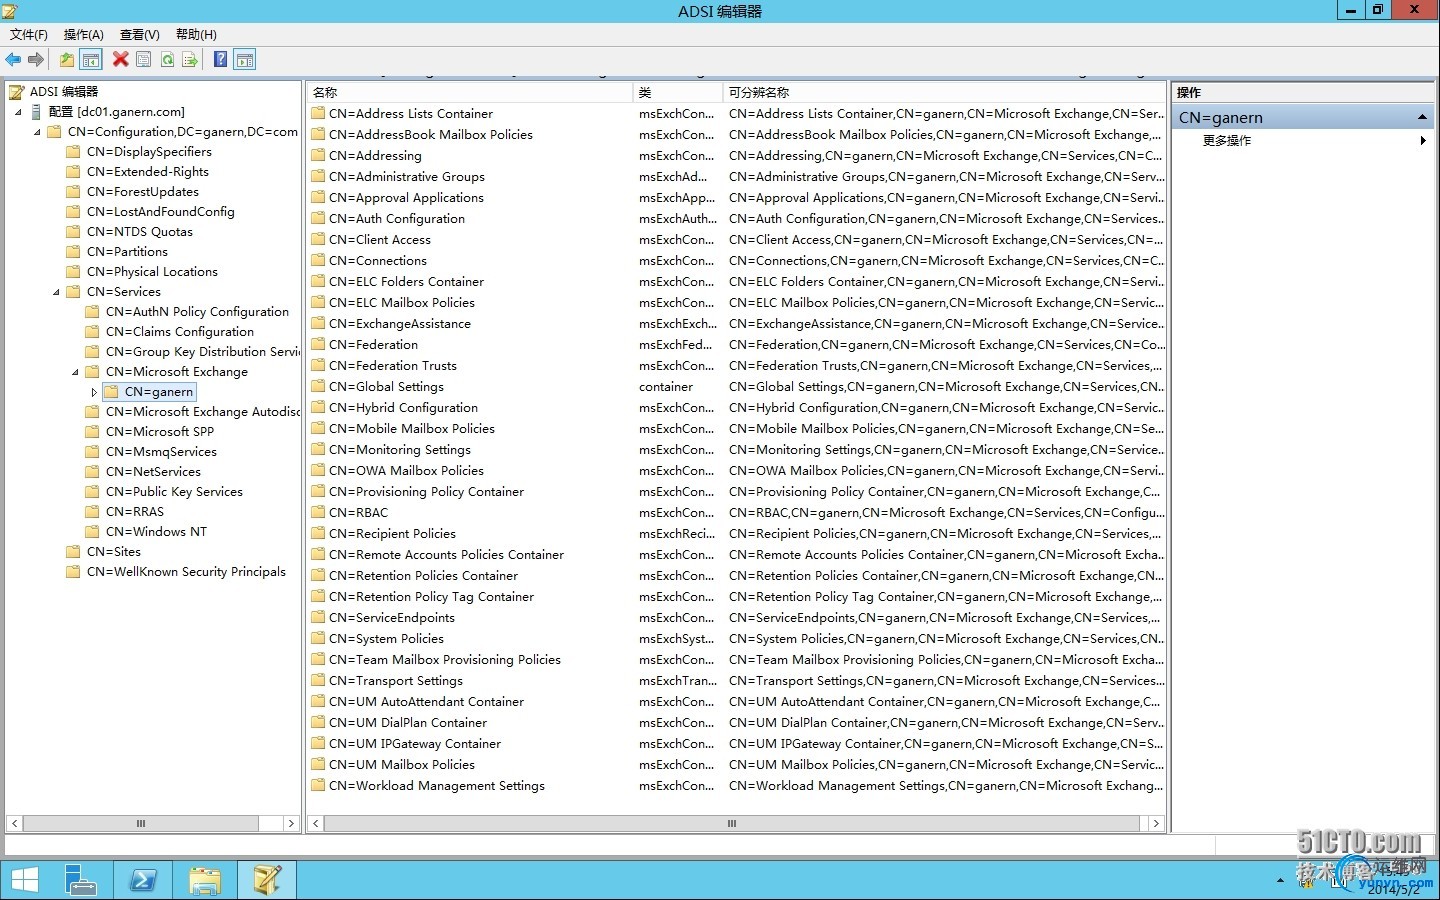Open the 查看(V) menu
The width and height of the screenshot is (1440, 900).
pos(139,34)
